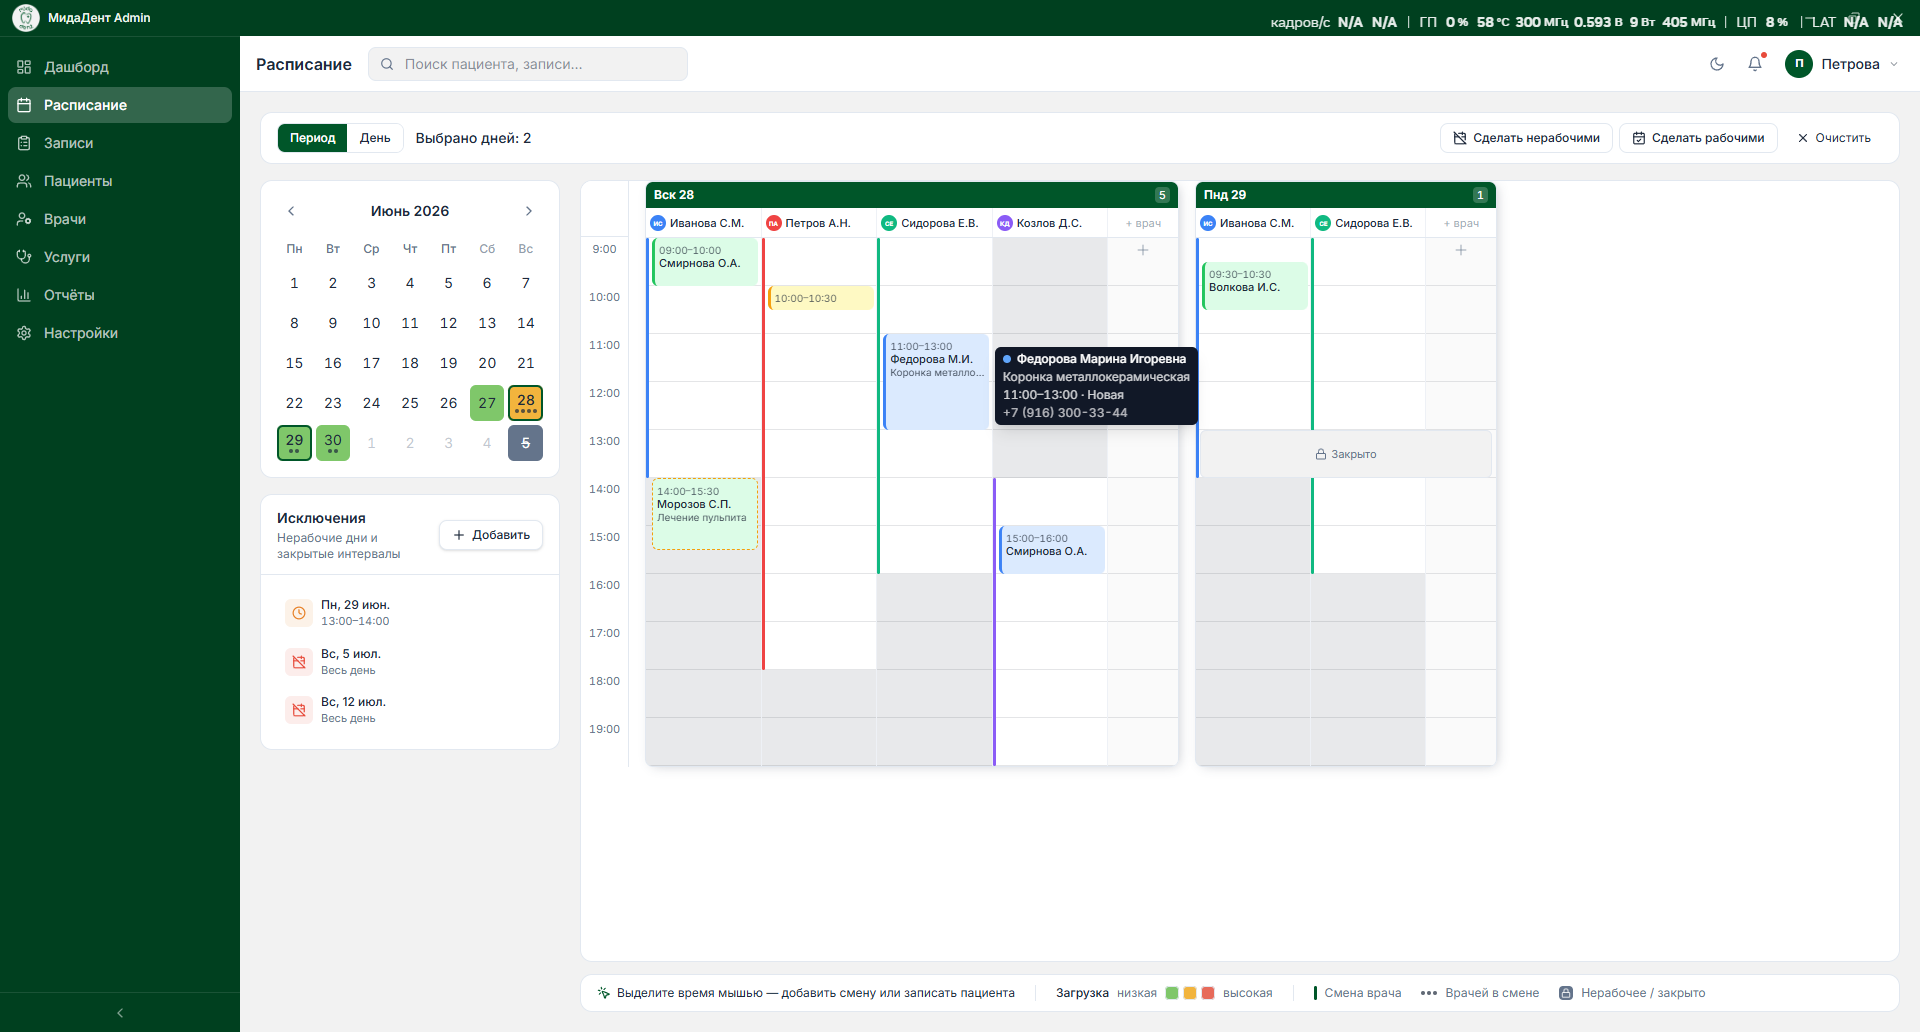Viewport: 1920px width, 1032px height.
Task: Click + врач in the Вск 28 column
Action: (x=1143, y=223)
